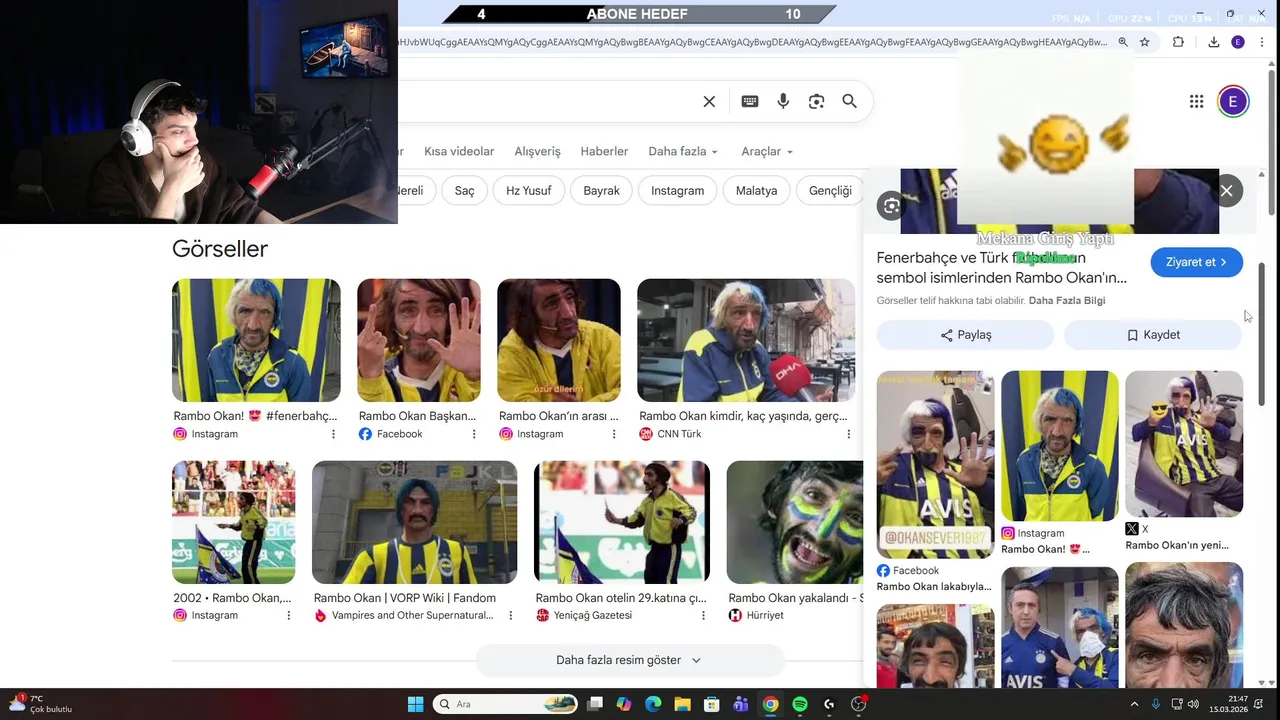Open Microsoft Store from taskbar

coord(711,704)
